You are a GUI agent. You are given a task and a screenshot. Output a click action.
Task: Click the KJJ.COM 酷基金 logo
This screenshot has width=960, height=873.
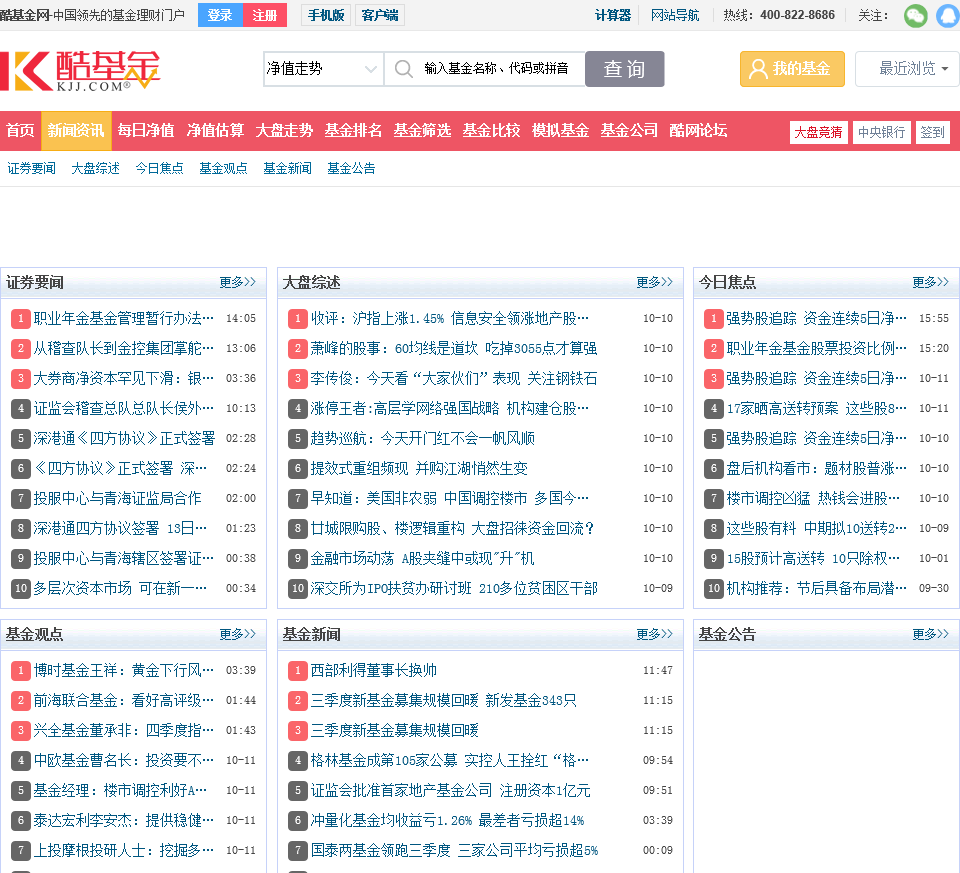(80, 70)
